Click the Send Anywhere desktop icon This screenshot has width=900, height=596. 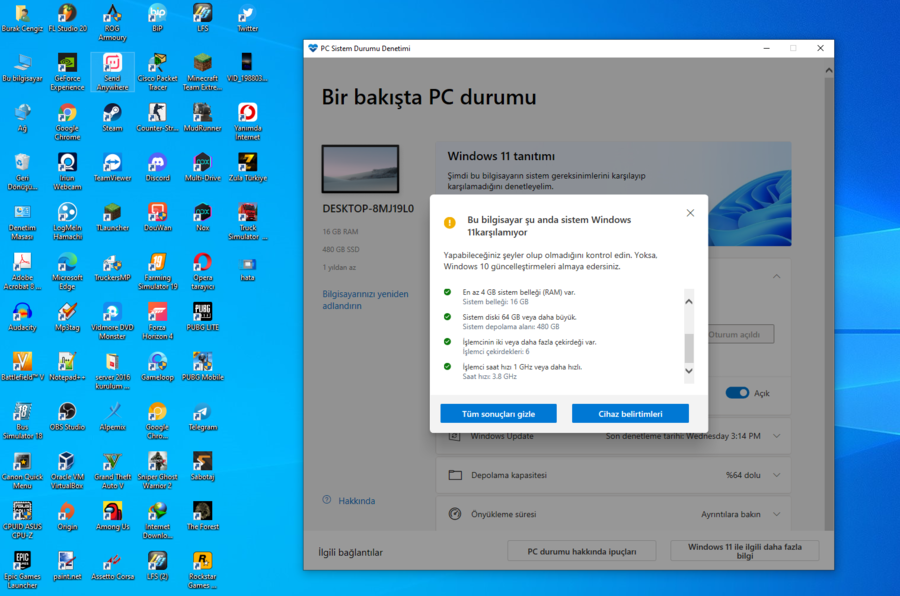click(x=112, y=72)
